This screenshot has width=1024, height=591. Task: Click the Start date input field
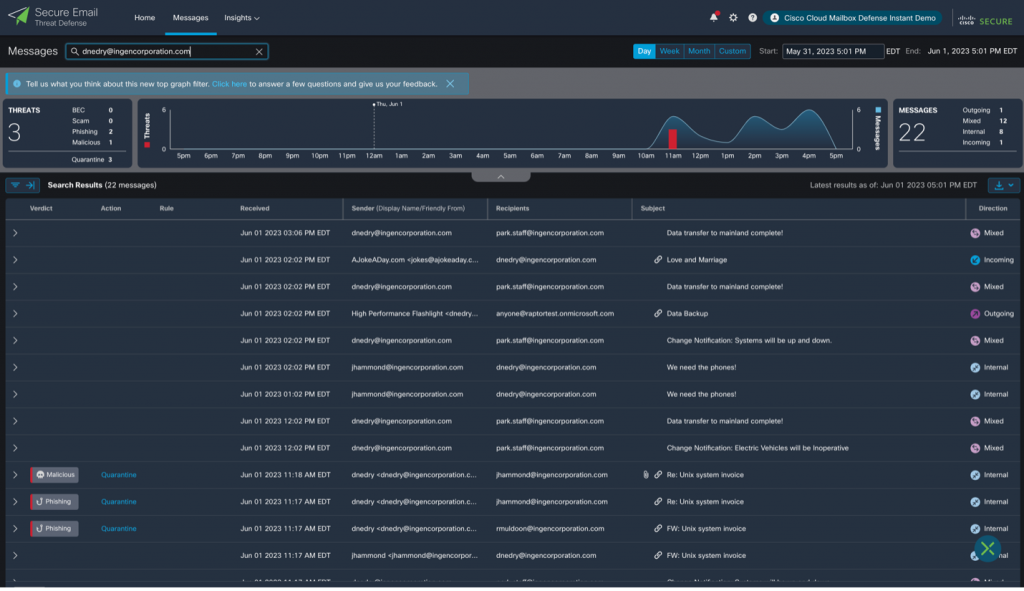pyautogui.click(x=833, y=51)
